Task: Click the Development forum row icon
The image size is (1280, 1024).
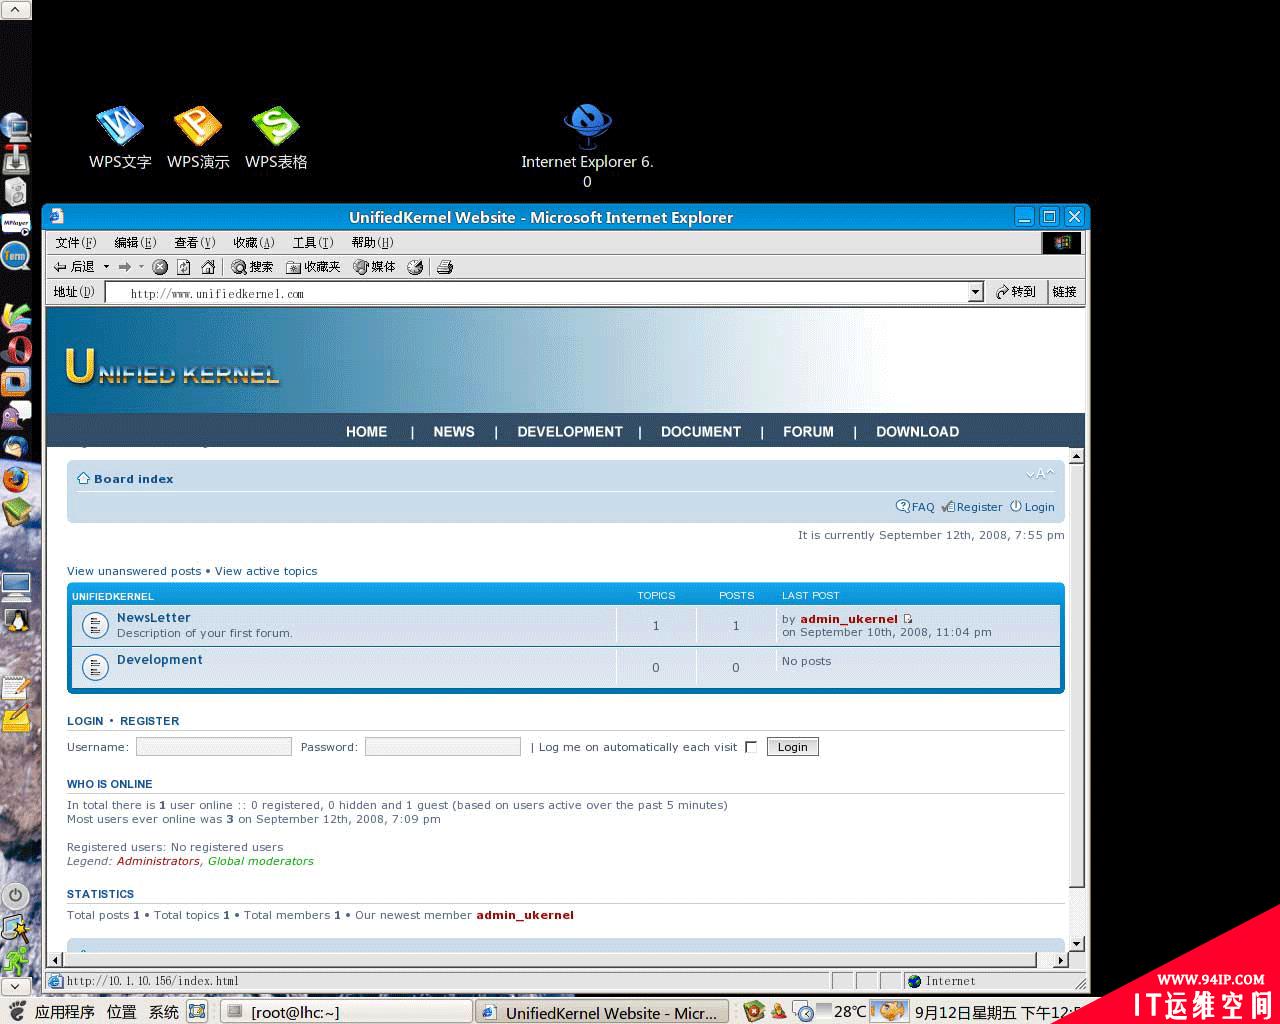Action: point(95,667)
